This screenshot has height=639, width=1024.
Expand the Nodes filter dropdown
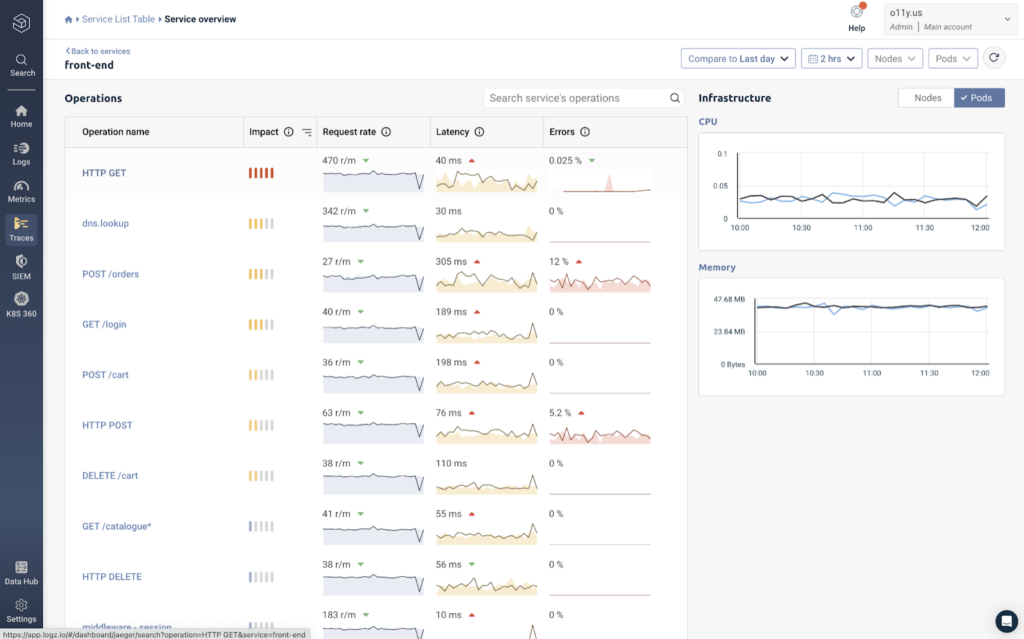[895, 59]
